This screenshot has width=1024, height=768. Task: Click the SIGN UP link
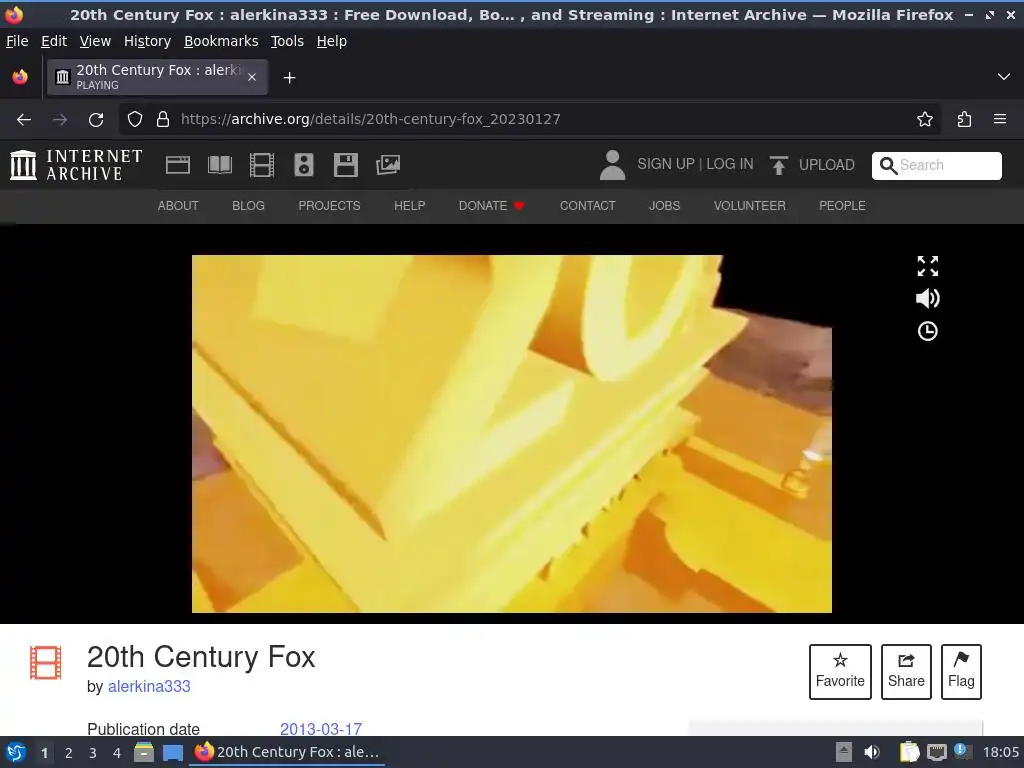click(x=665, y=164)
